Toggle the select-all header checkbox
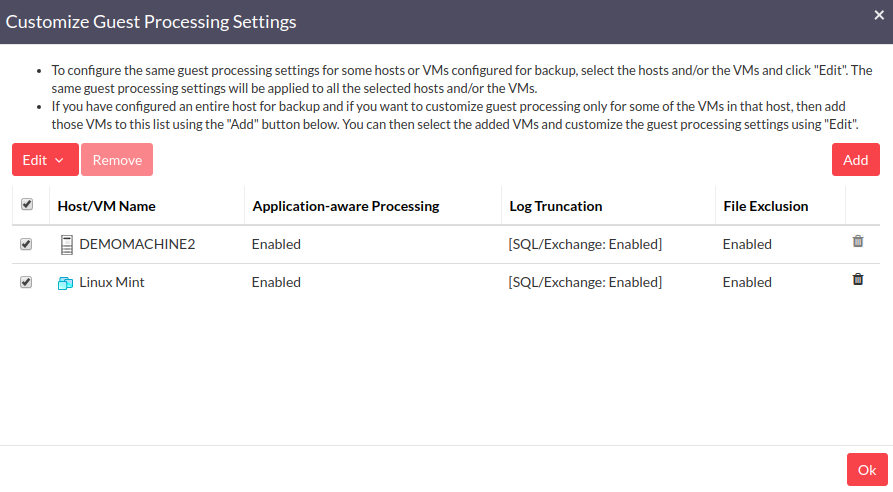 [x=27, y=204]
